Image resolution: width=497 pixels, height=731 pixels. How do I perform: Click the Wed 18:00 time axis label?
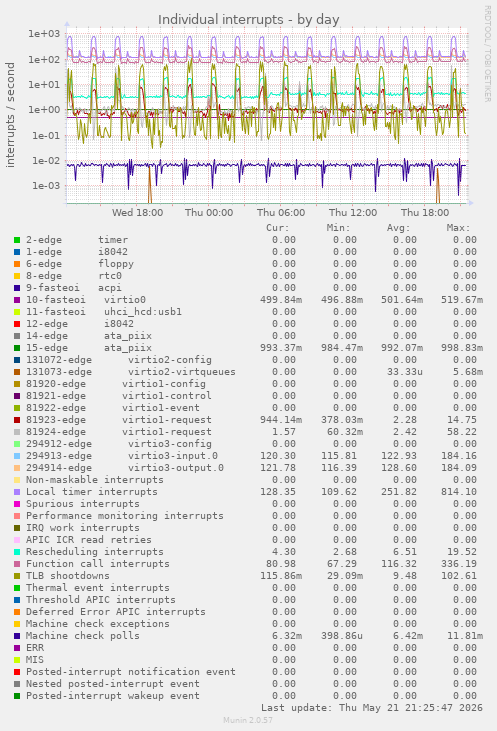coord(138,213)
